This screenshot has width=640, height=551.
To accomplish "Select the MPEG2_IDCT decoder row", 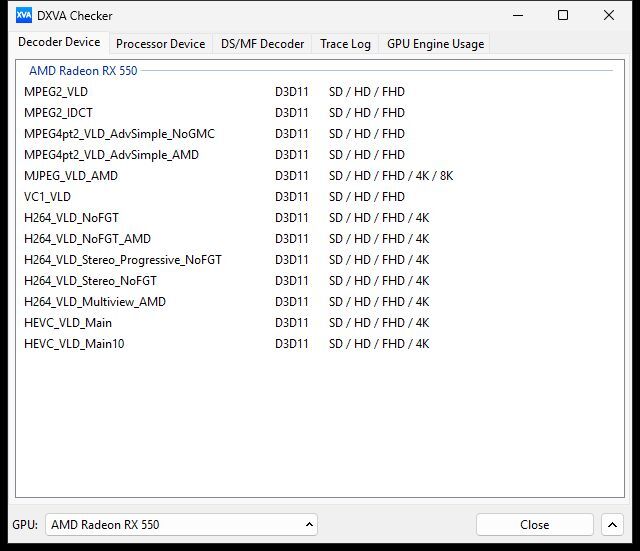I will pos(320,113).
